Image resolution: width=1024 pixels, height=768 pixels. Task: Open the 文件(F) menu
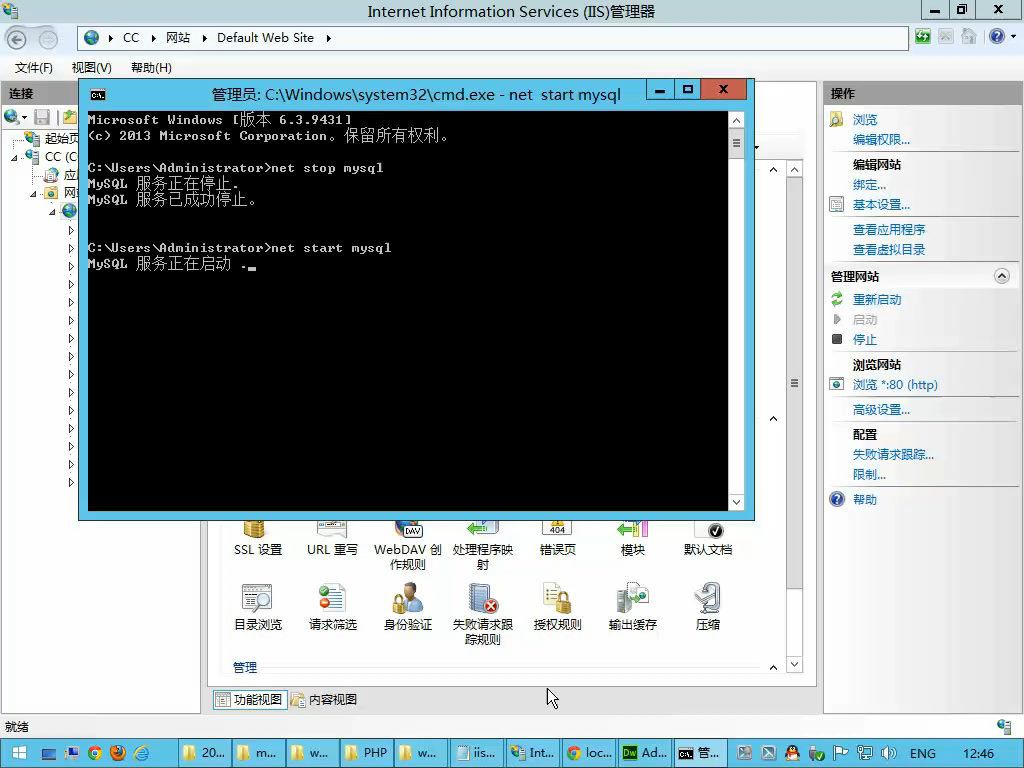[33, 68]
